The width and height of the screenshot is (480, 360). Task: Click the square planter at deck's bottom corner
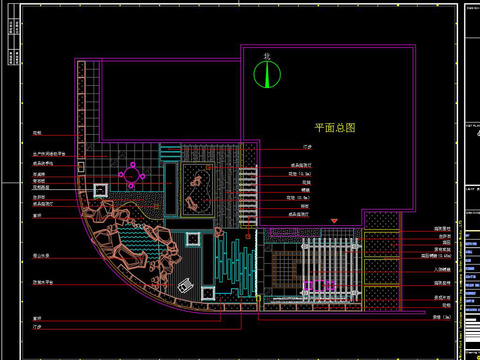[208, 293]
